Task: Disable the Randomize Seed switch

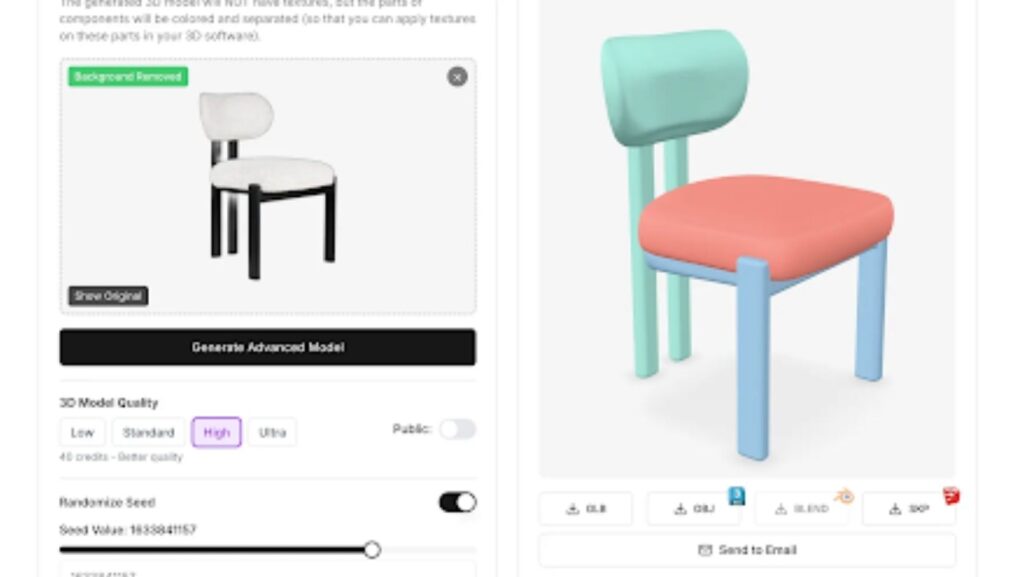Action: [457, 502]
